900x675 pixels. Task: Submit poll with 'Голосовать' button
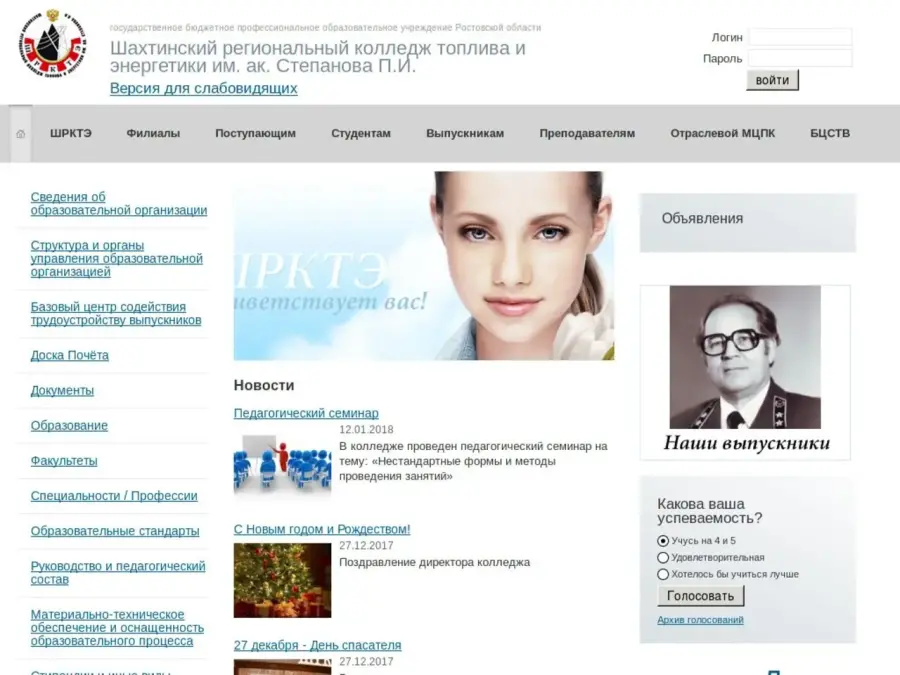pyautogui.click(x=701, y=596)
